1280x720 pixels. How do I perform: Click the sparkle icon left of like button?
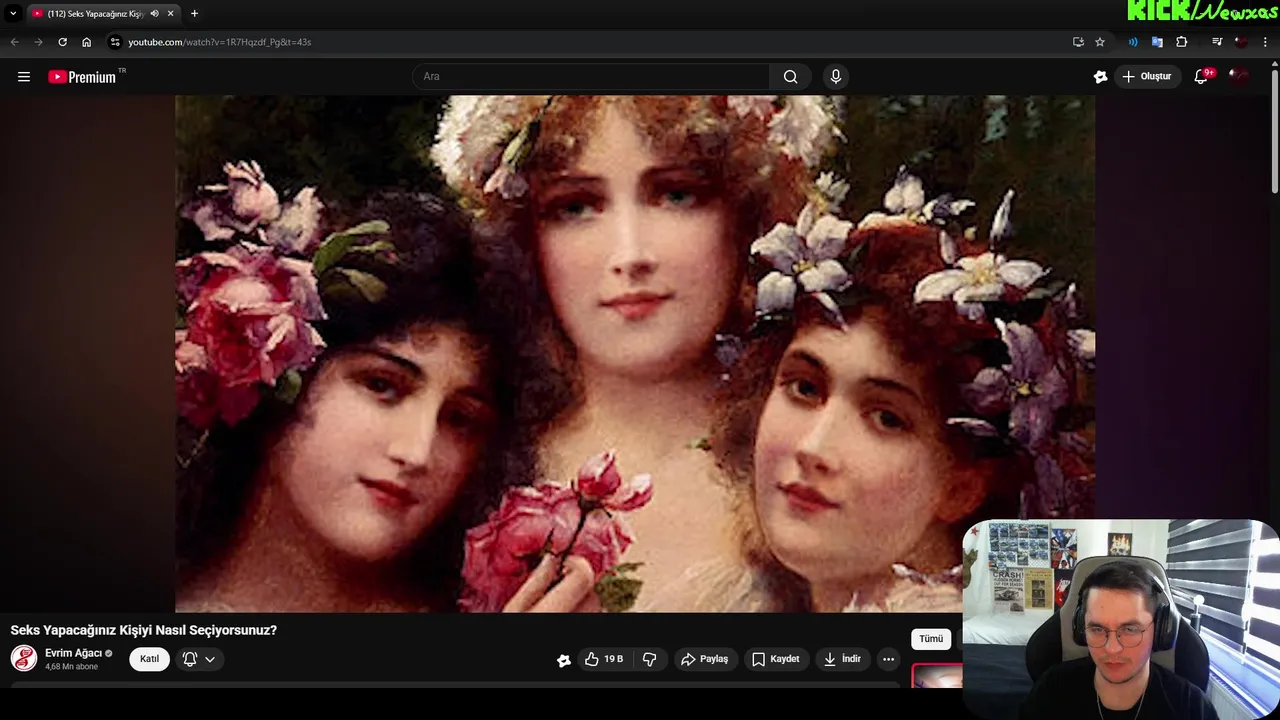(x=564, y=660)
